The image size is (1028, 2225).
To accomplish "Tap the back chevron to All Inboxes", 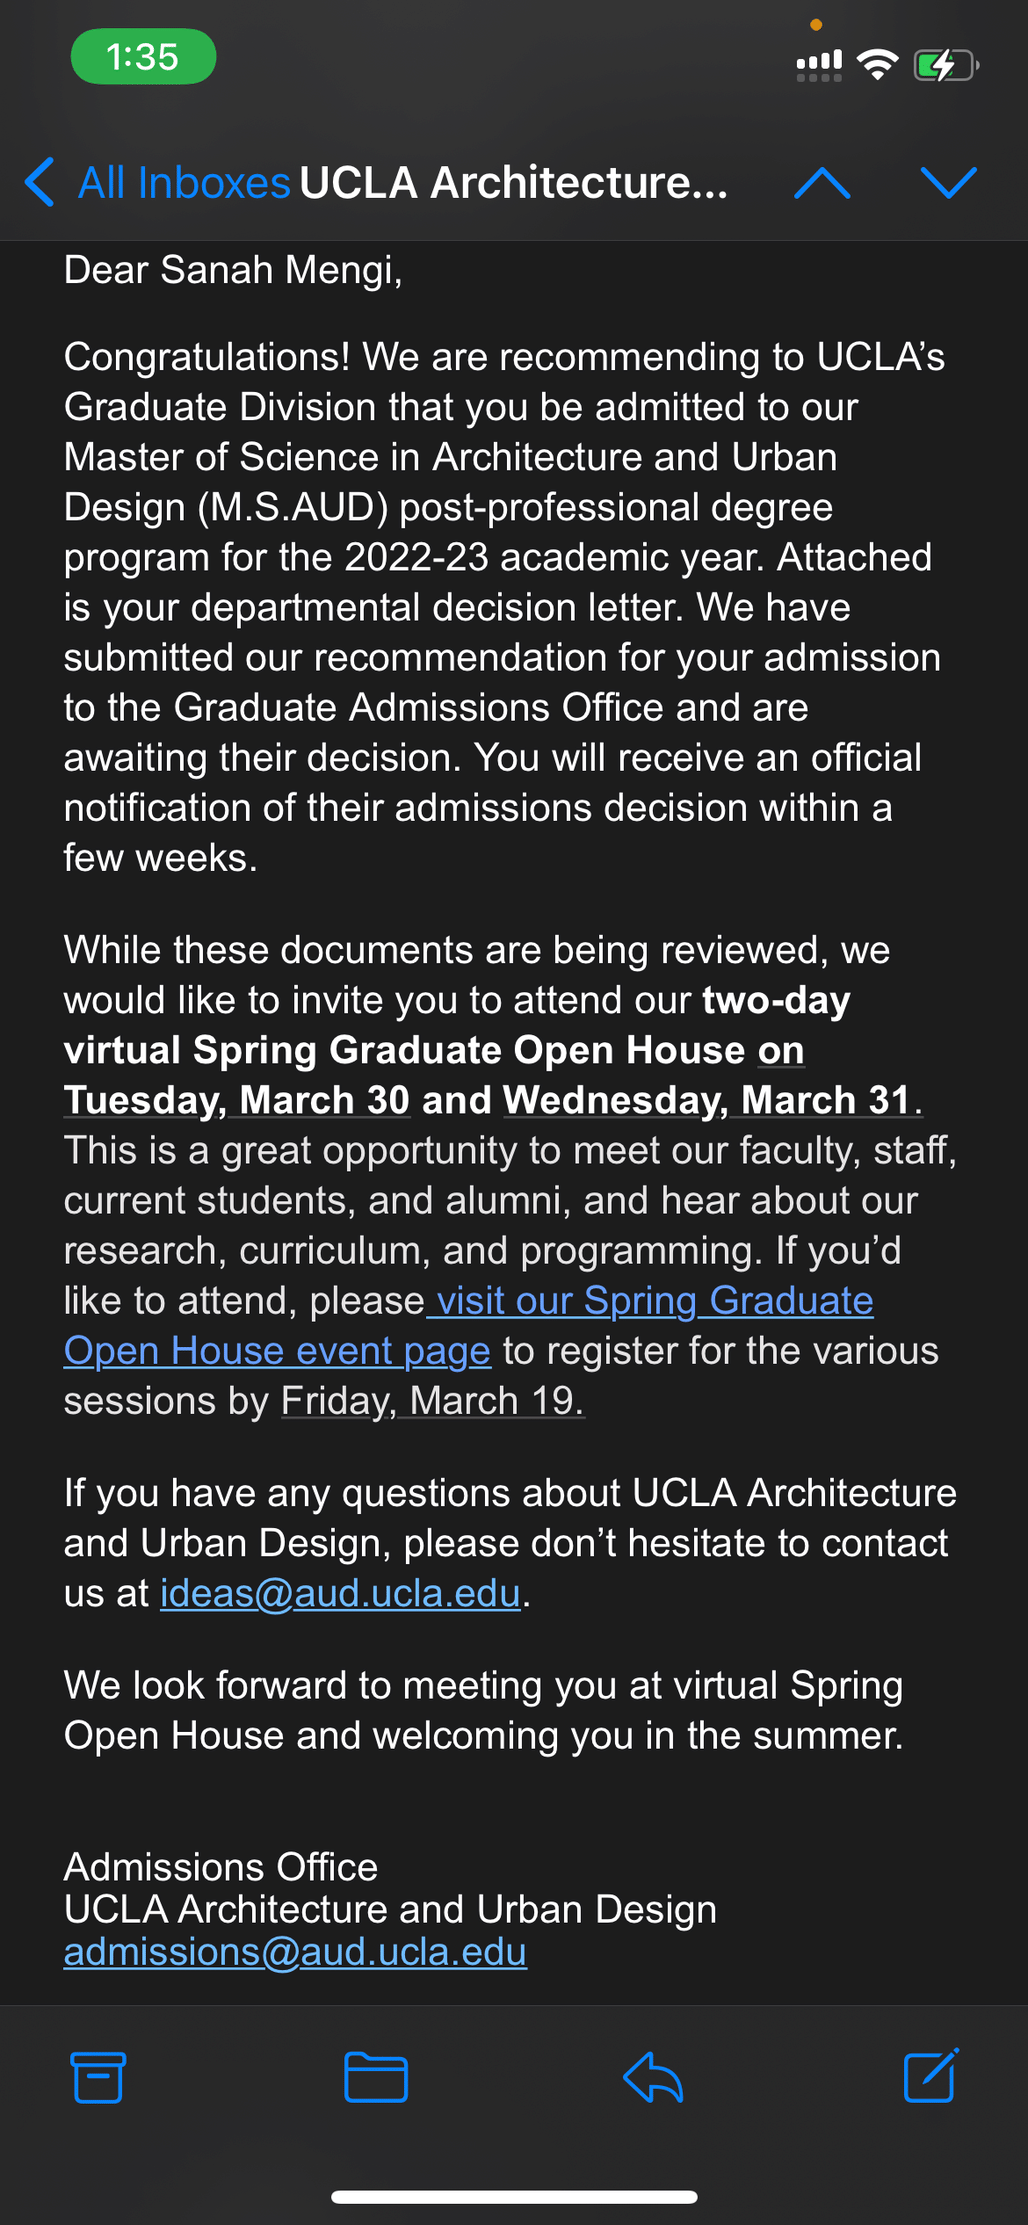I will (39, 182).
